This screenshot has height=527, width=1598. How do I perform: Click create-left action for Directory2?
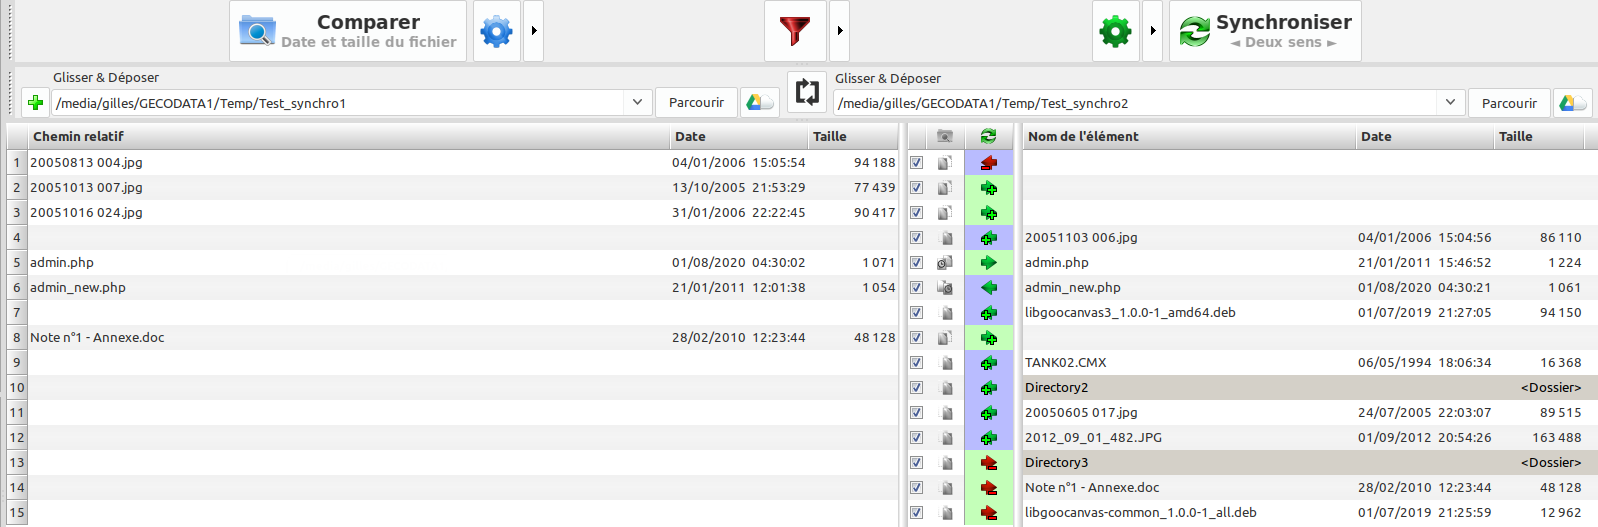989,388
